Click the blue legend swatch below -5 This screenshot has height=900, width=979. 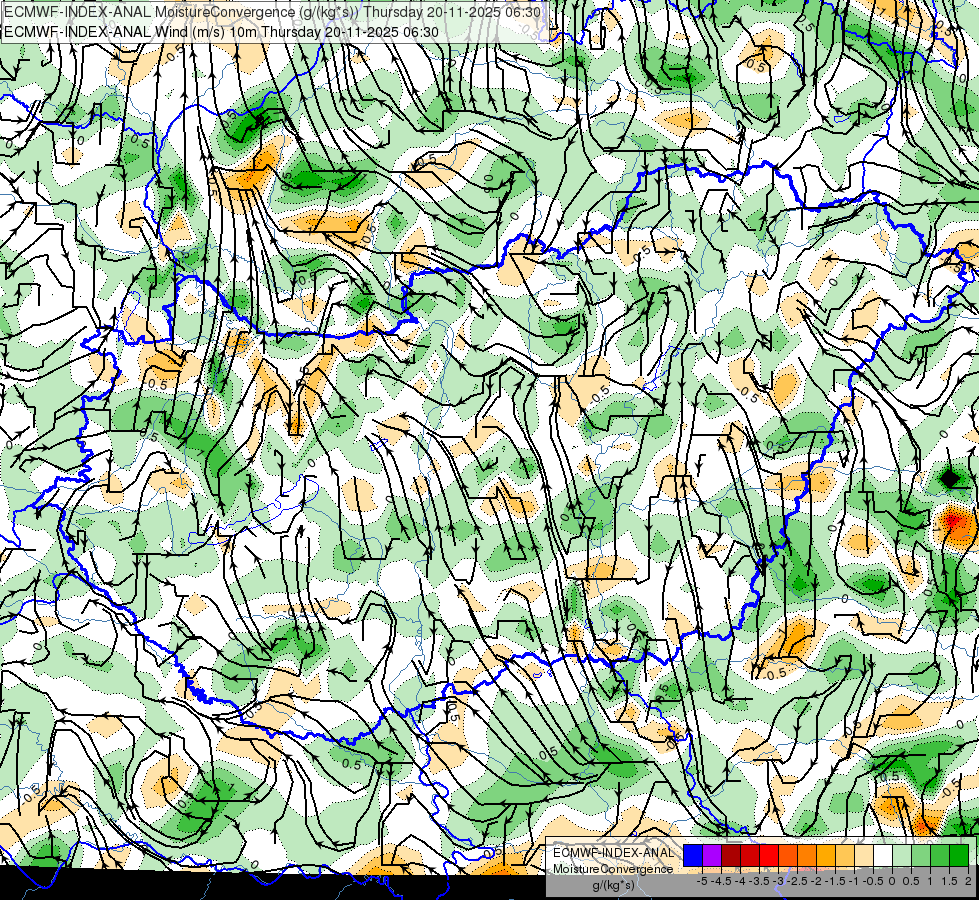pos(693,856)
